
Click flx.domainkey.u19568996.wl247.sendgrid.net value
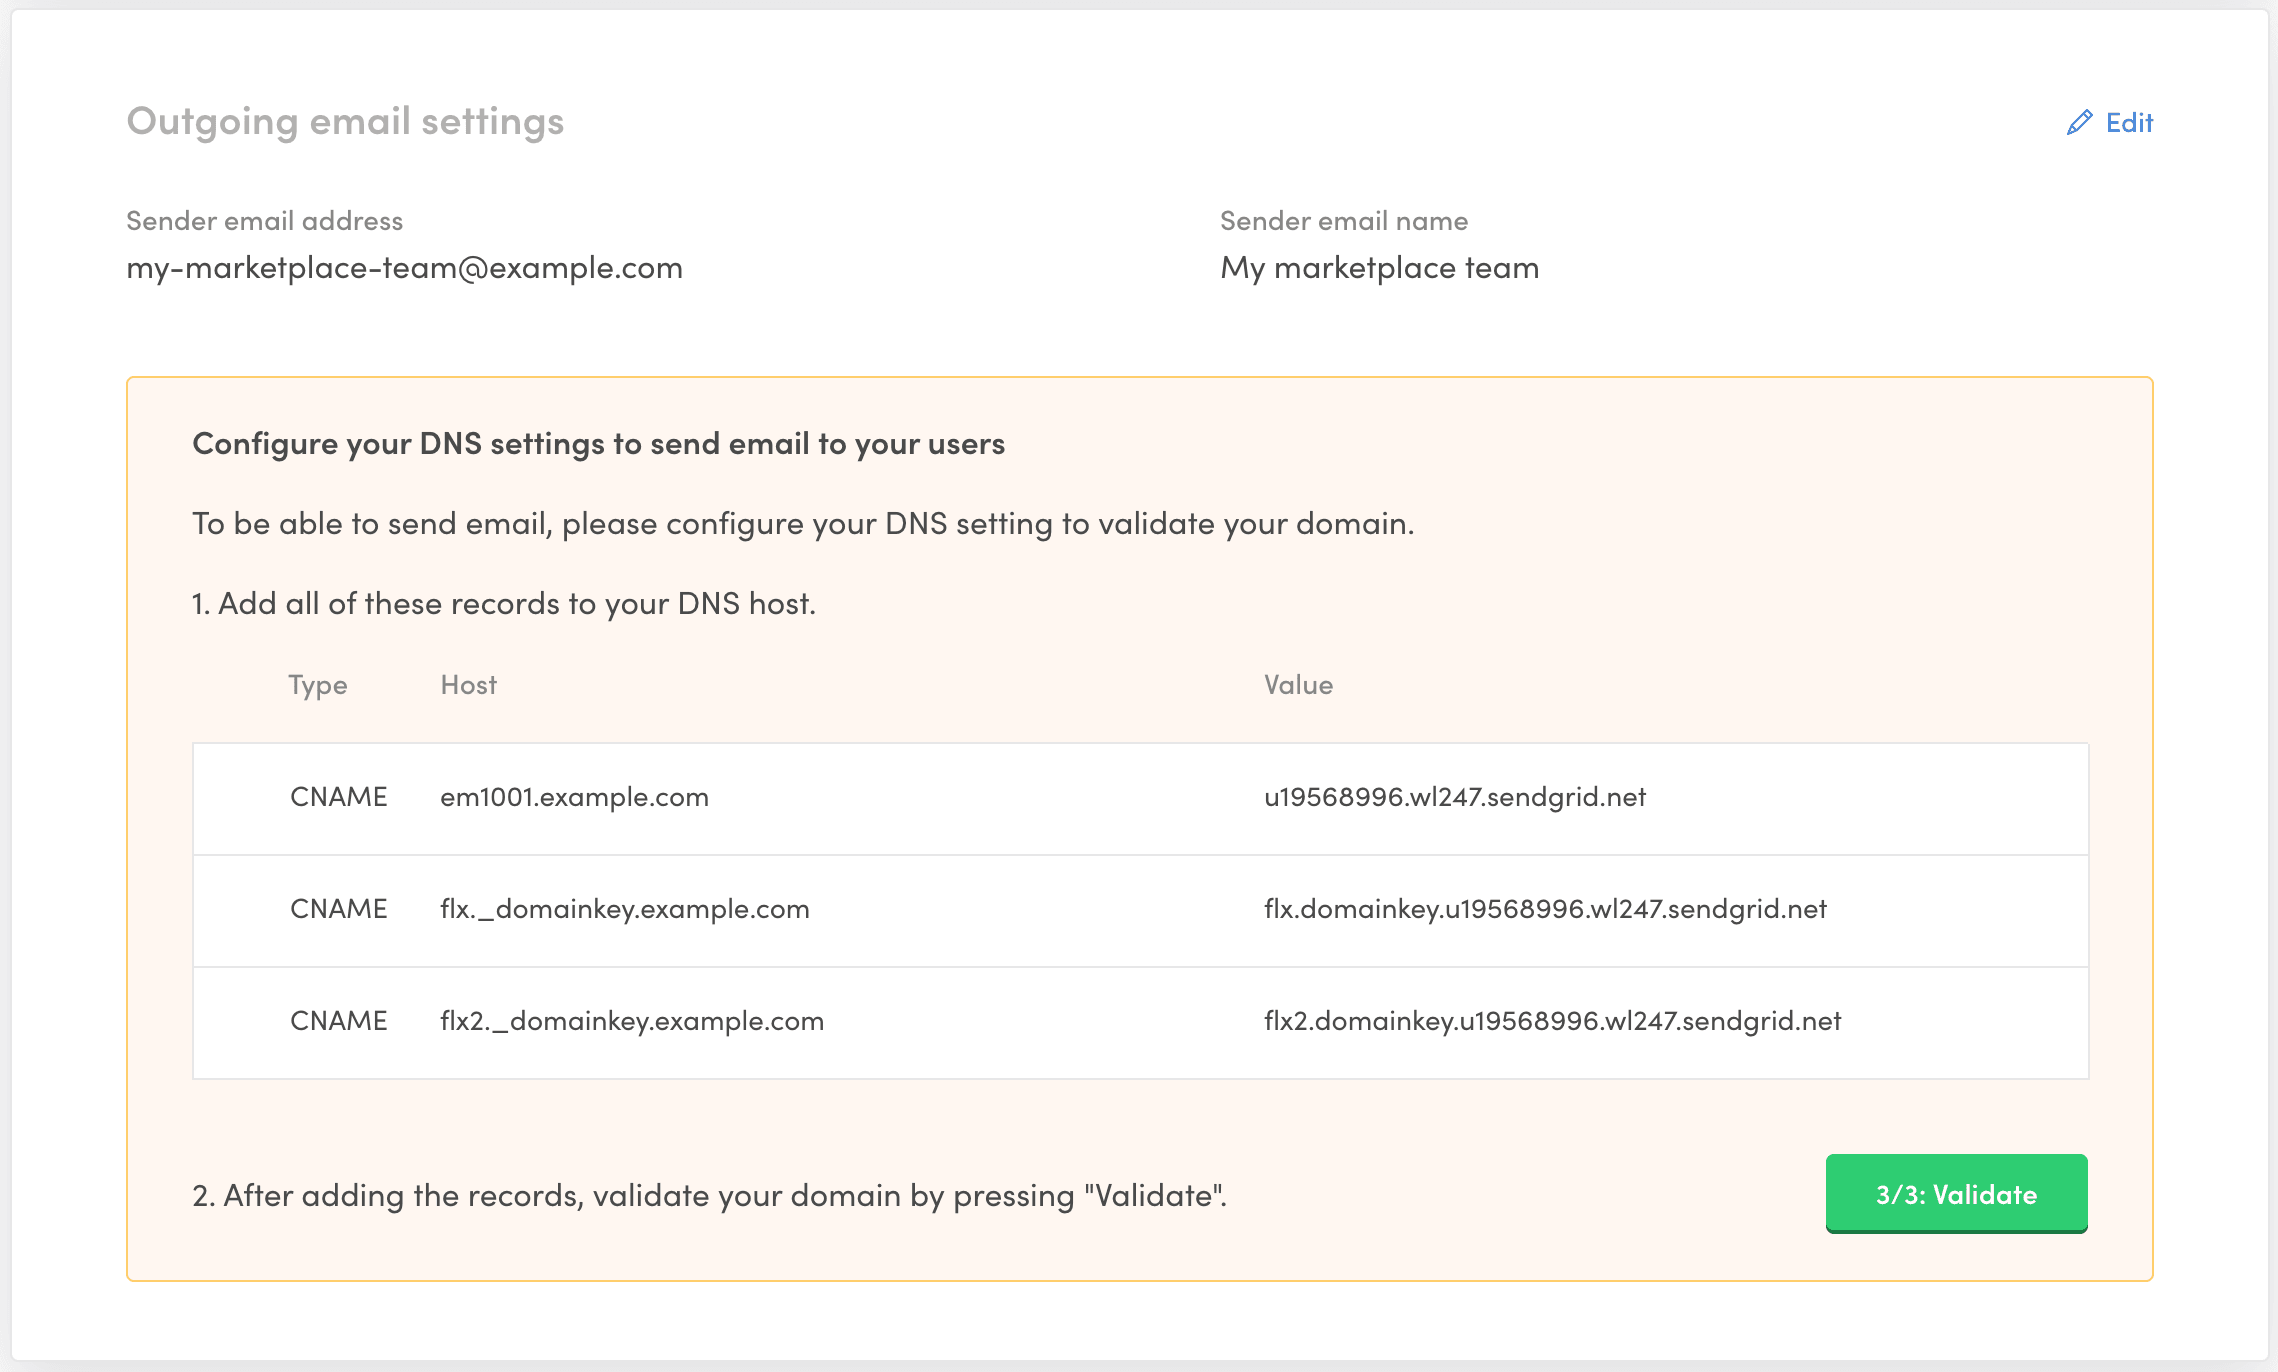coord(1544,909)
